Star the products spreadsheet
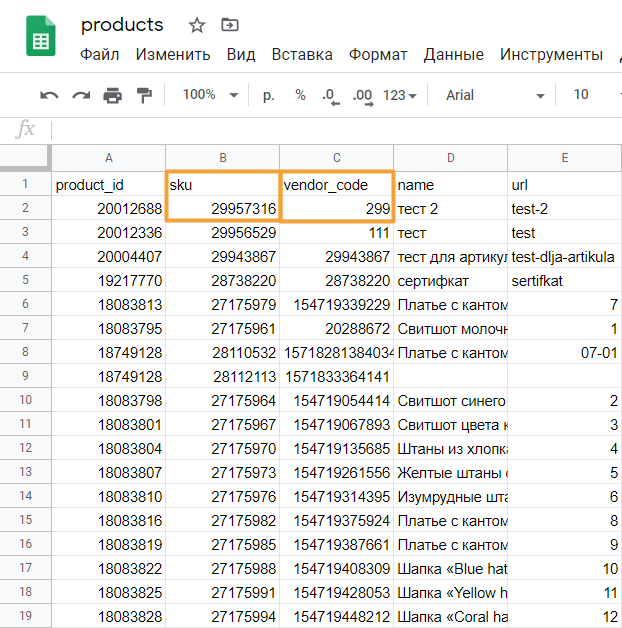 click(197, 25)
